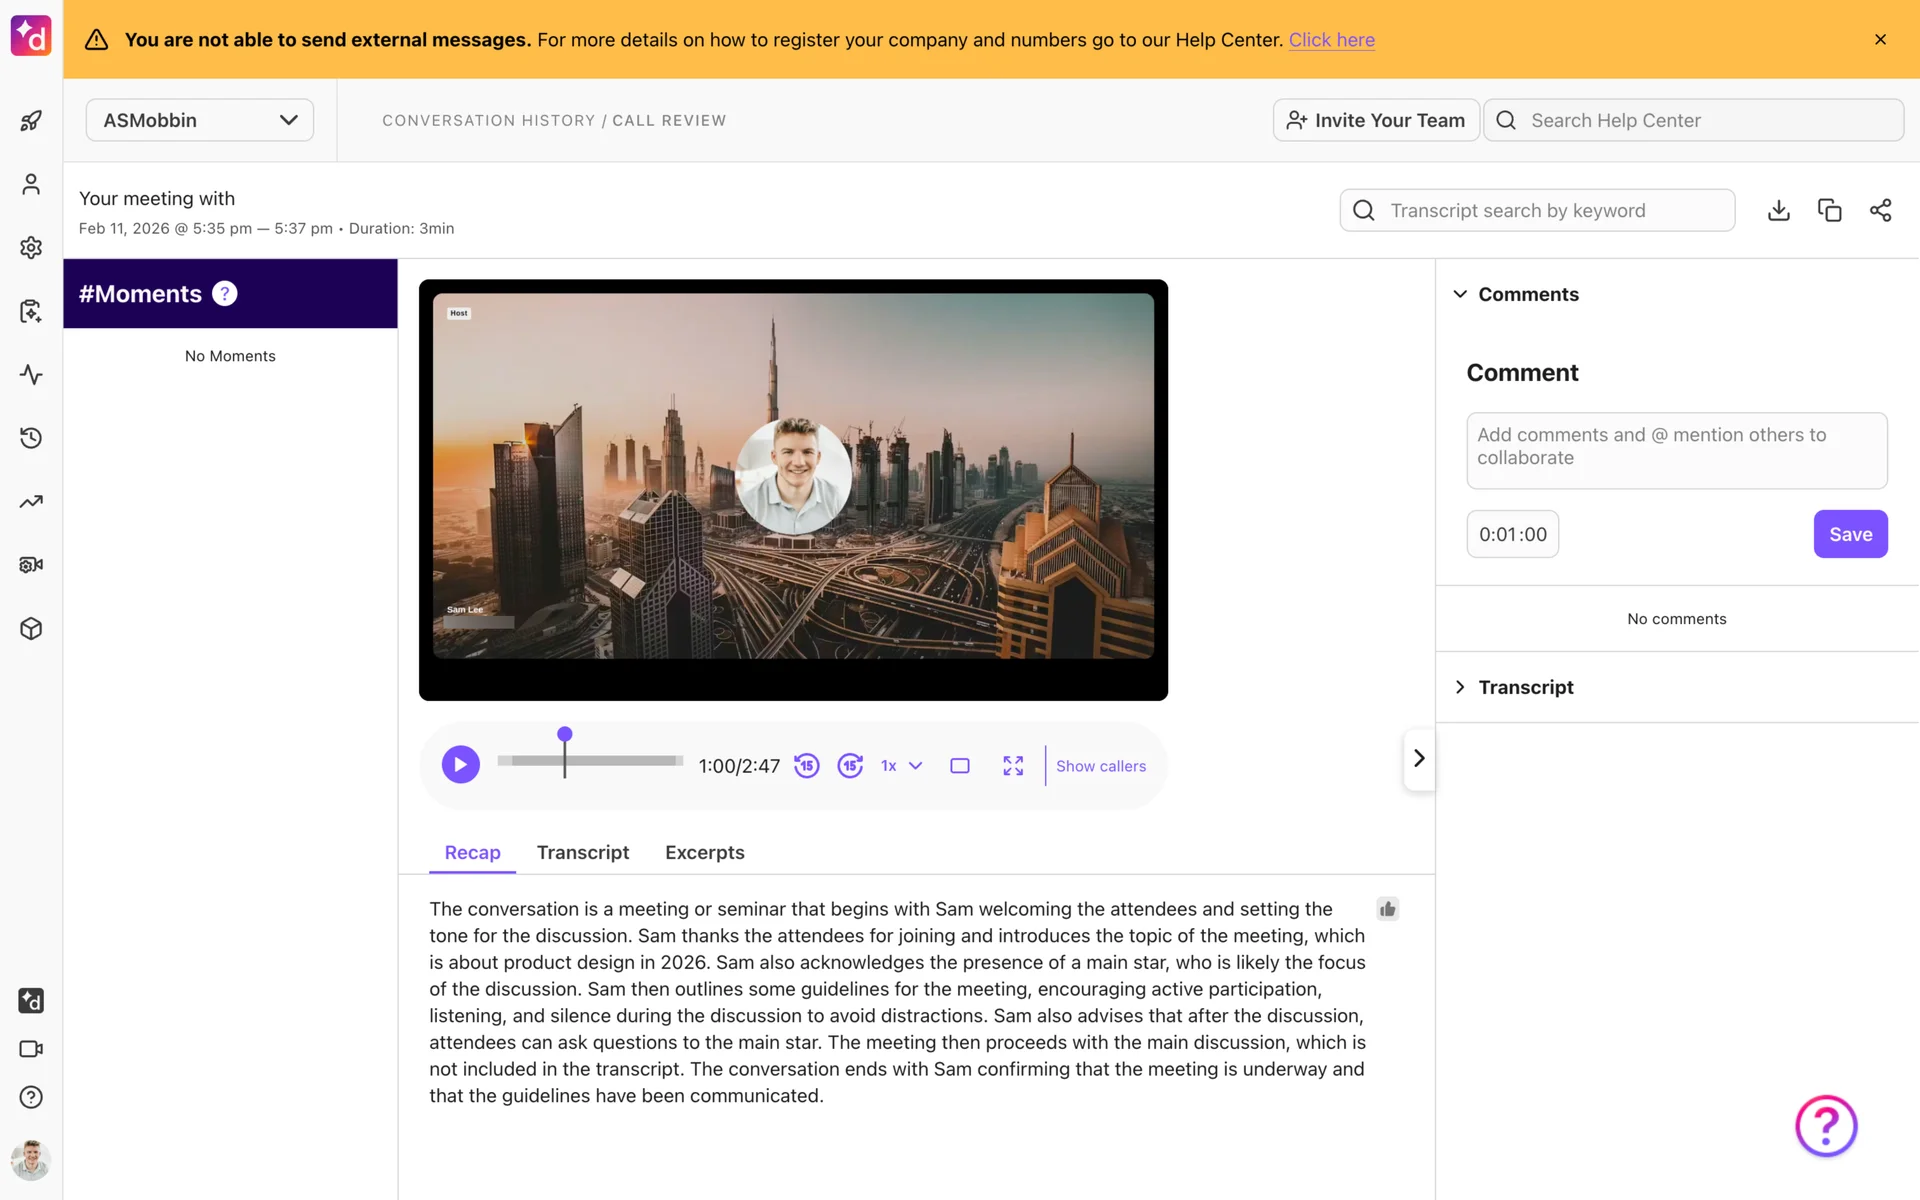This screenshot has width=1920, height=1200.
Task: Open conversation history in left sidebar
Action: point(31,438)
